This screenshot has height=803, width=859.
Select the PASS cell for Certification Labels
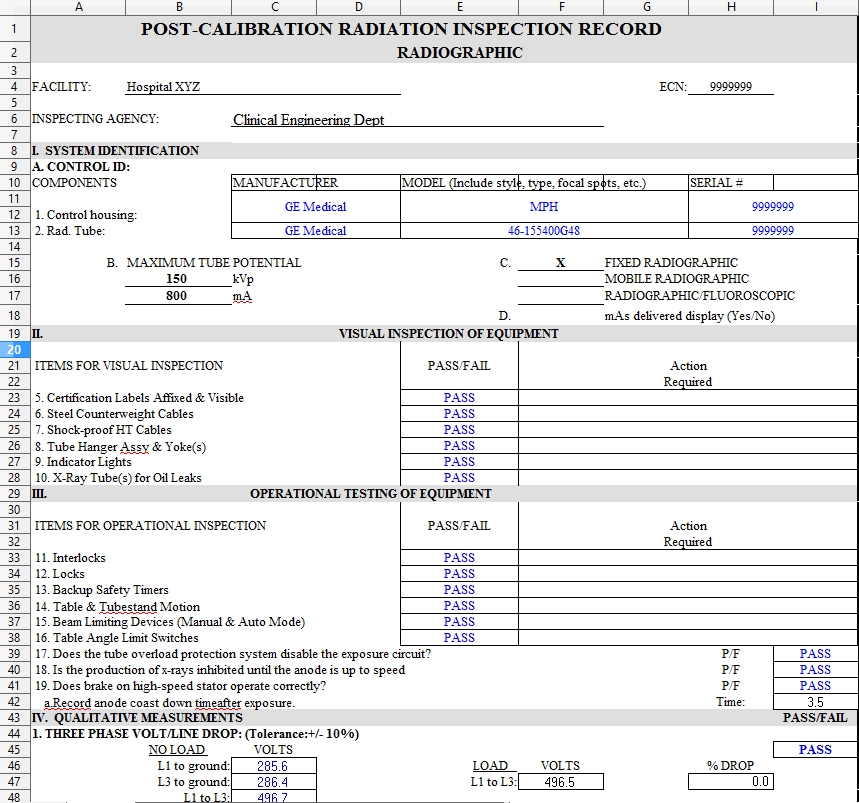click(458, 397)
